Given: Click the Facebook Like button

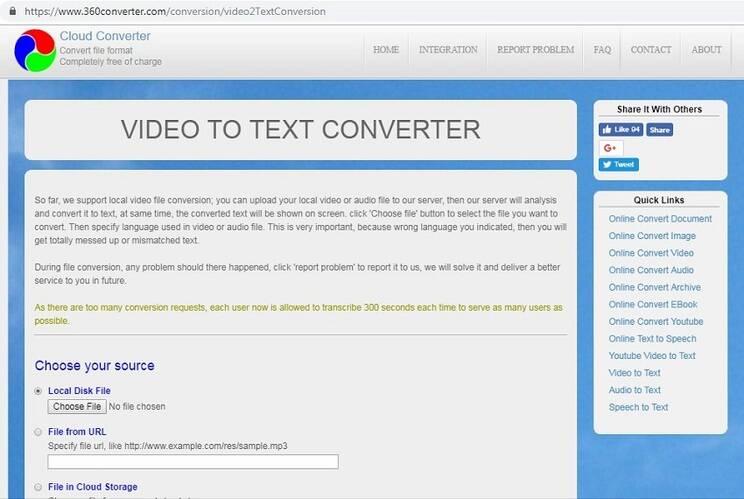Looking at the screenshot, I should (x=620, y=130).
